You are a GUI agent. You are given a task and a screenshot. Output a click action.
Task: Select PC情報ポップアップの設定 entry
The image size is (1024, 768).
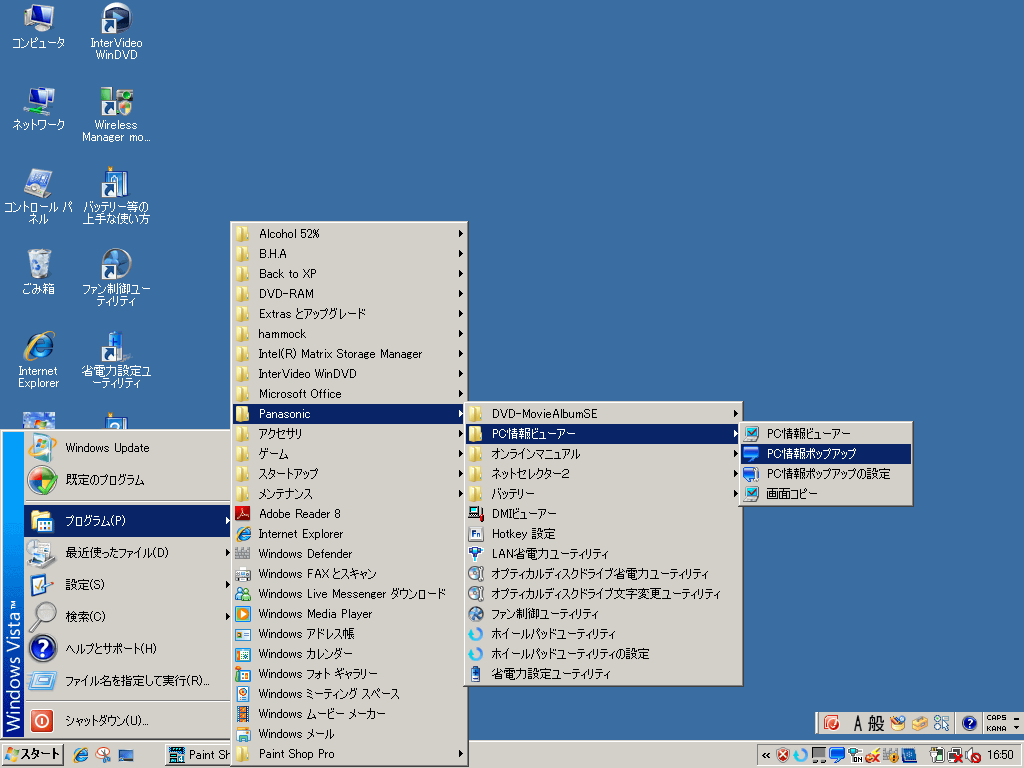(x=825, y=473)
